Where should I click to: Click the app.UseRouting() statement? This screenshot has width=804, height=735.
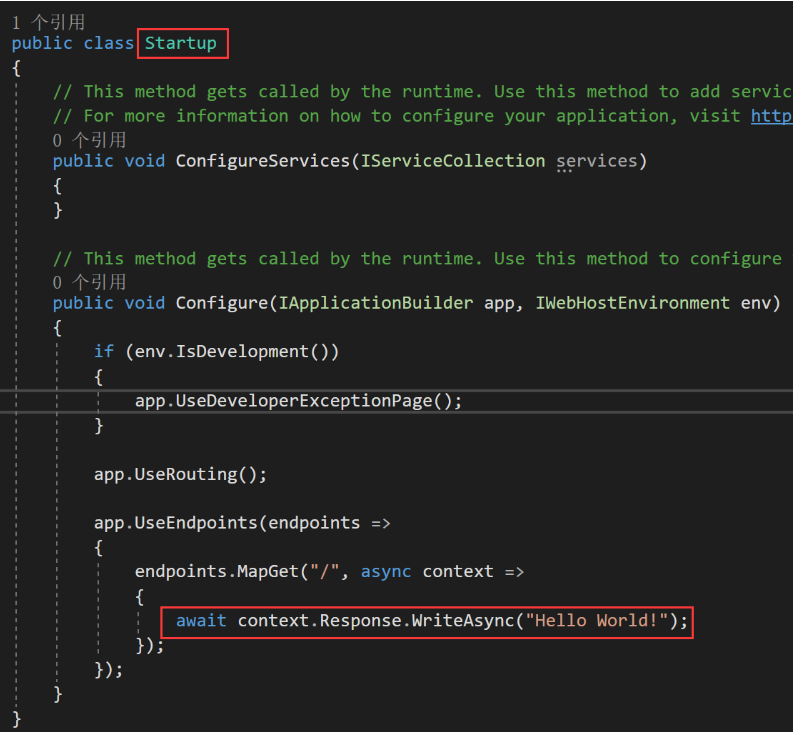click(180, 474)
